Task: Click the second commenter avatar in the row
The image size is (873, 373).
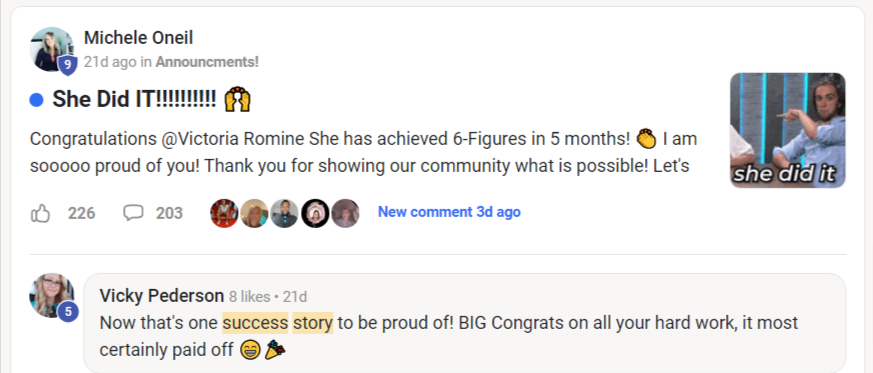Action: click(254, 213)
